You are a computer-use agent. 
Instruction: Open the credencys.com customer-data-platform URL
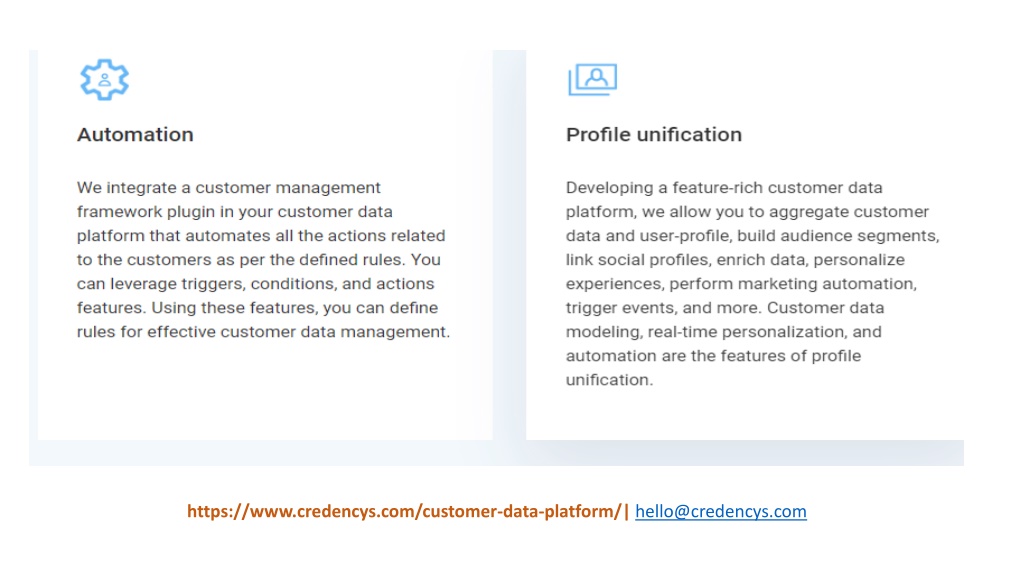pos(404,511)
